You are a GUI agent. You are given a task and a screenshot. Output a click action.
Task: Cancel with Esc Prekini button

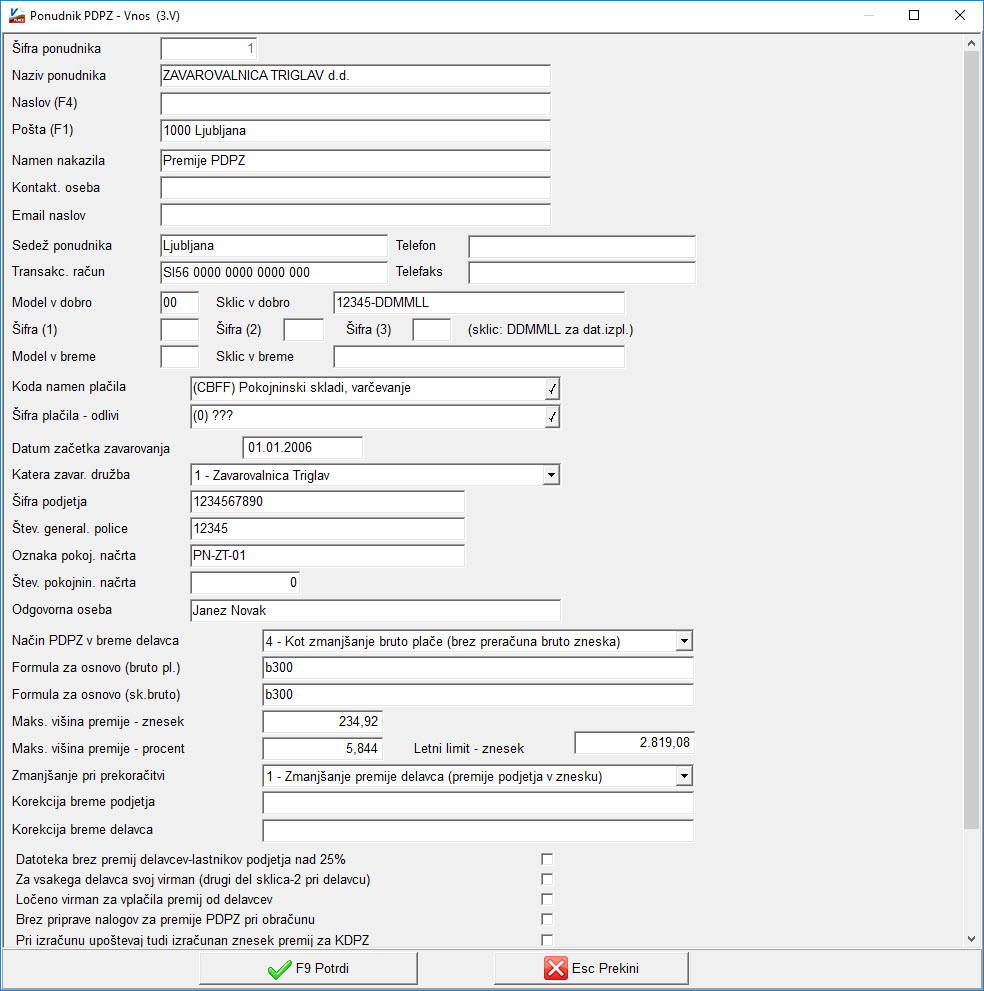(591, 968)
